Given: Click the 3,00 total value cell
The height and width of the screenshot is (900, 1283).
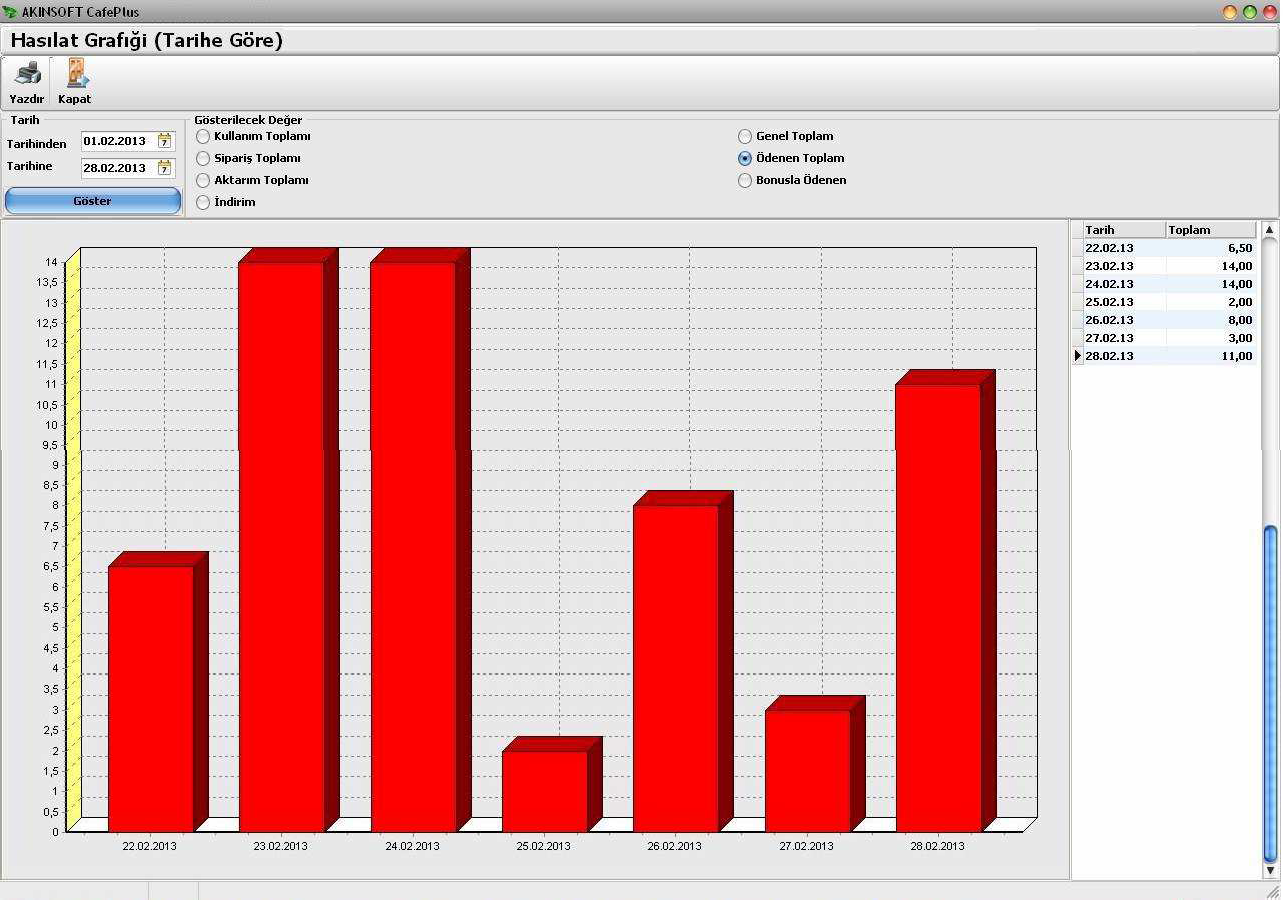Looking at the screenshot, I should pos(1211,338).
